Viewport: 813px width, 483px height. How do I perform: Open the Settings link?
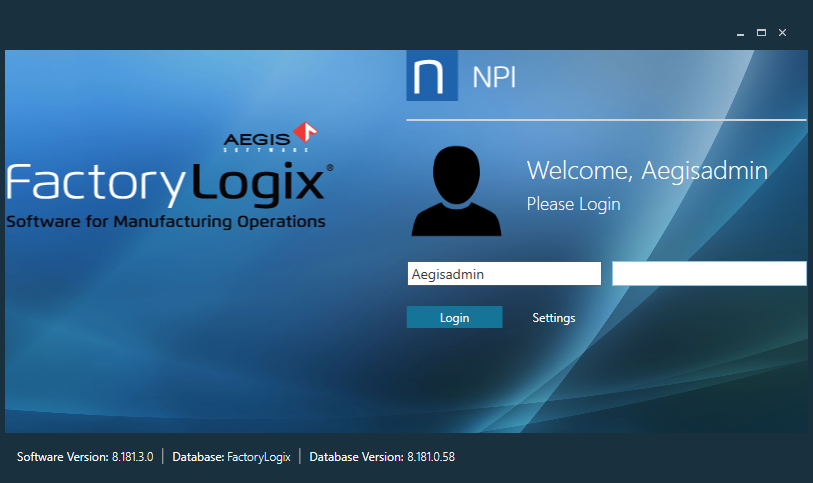(x=554, y=318)
